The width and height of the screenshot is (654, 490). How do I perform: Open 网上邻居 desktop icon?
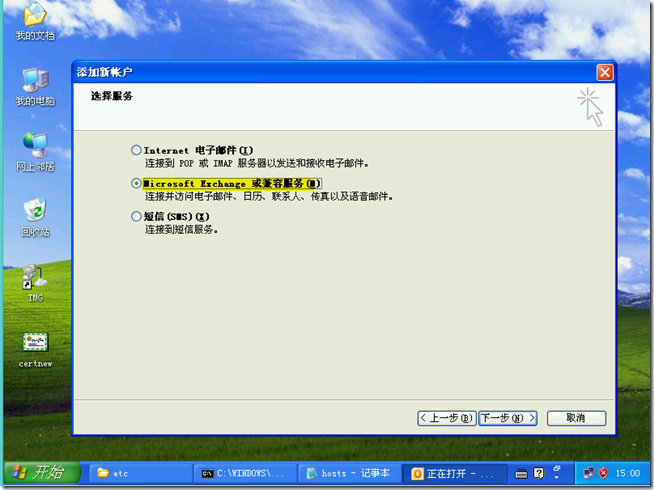pyautogui.click(x=35, y=152)
